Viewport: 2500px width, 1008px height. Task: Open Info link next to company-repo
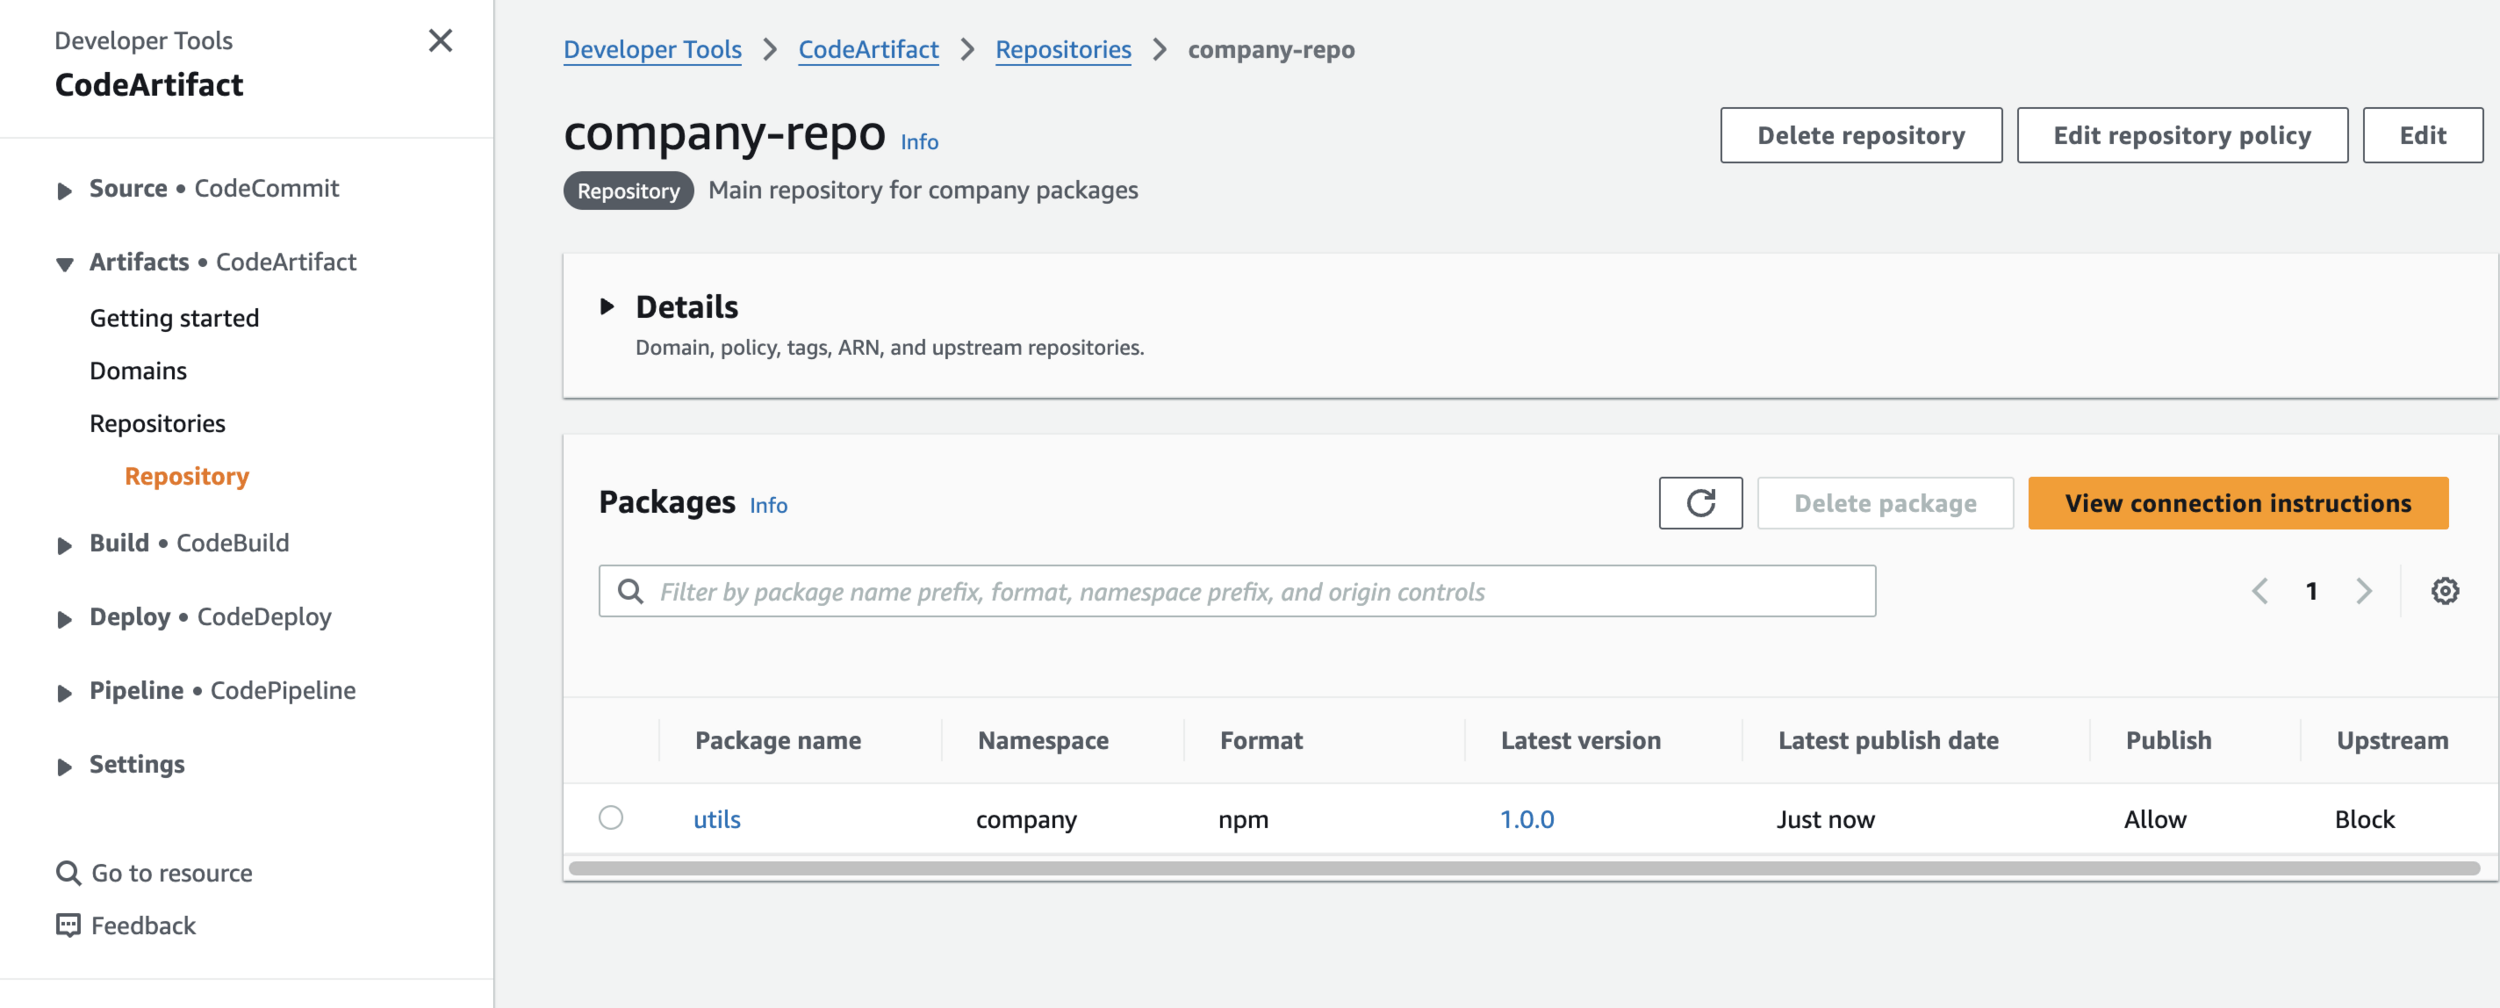(x=919, y=142)
